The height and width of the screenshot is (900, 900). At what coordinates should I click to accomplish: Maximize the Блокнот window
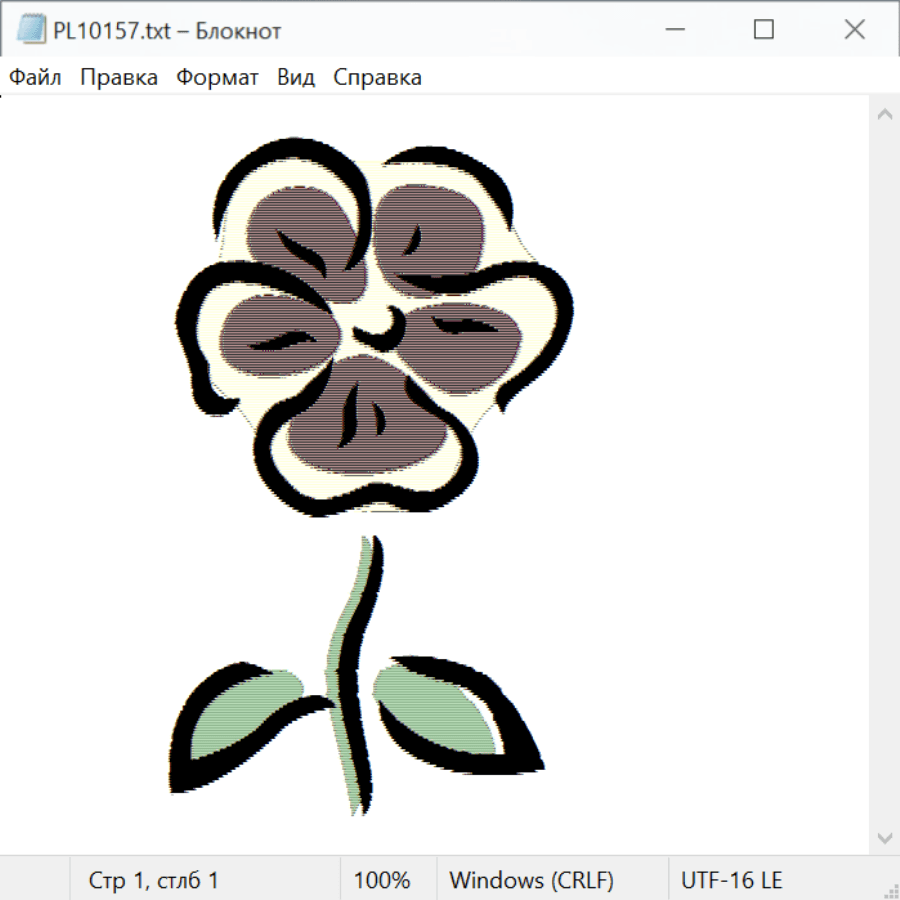tap(763, 30)
